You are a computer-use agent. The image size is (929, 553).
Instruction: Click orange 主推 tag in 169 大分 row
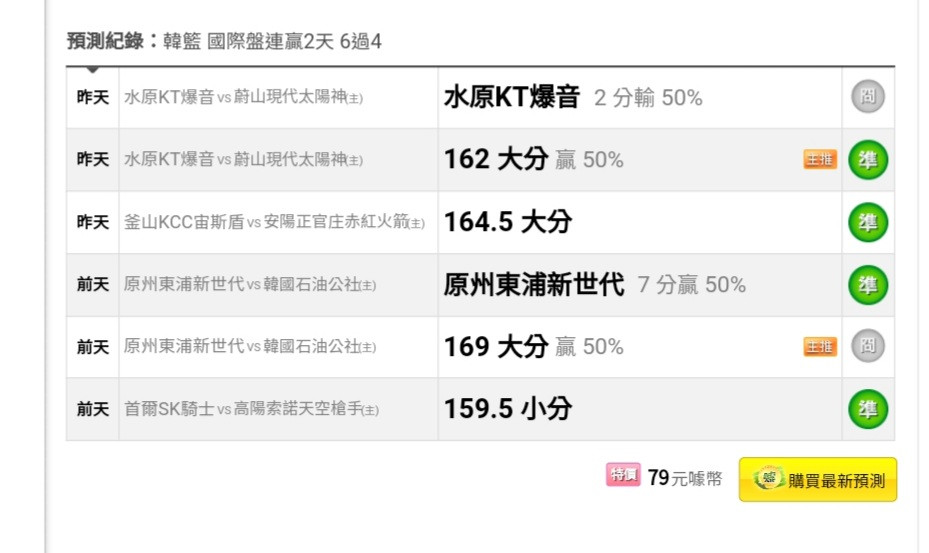(x=820, y=346)
